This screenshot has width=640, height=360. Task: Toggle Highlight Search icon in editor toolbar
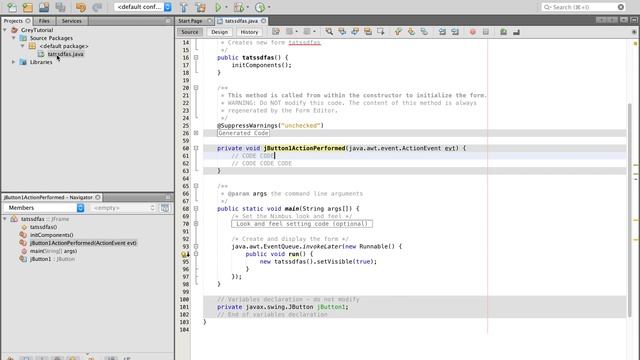click(x=368, y=32)
